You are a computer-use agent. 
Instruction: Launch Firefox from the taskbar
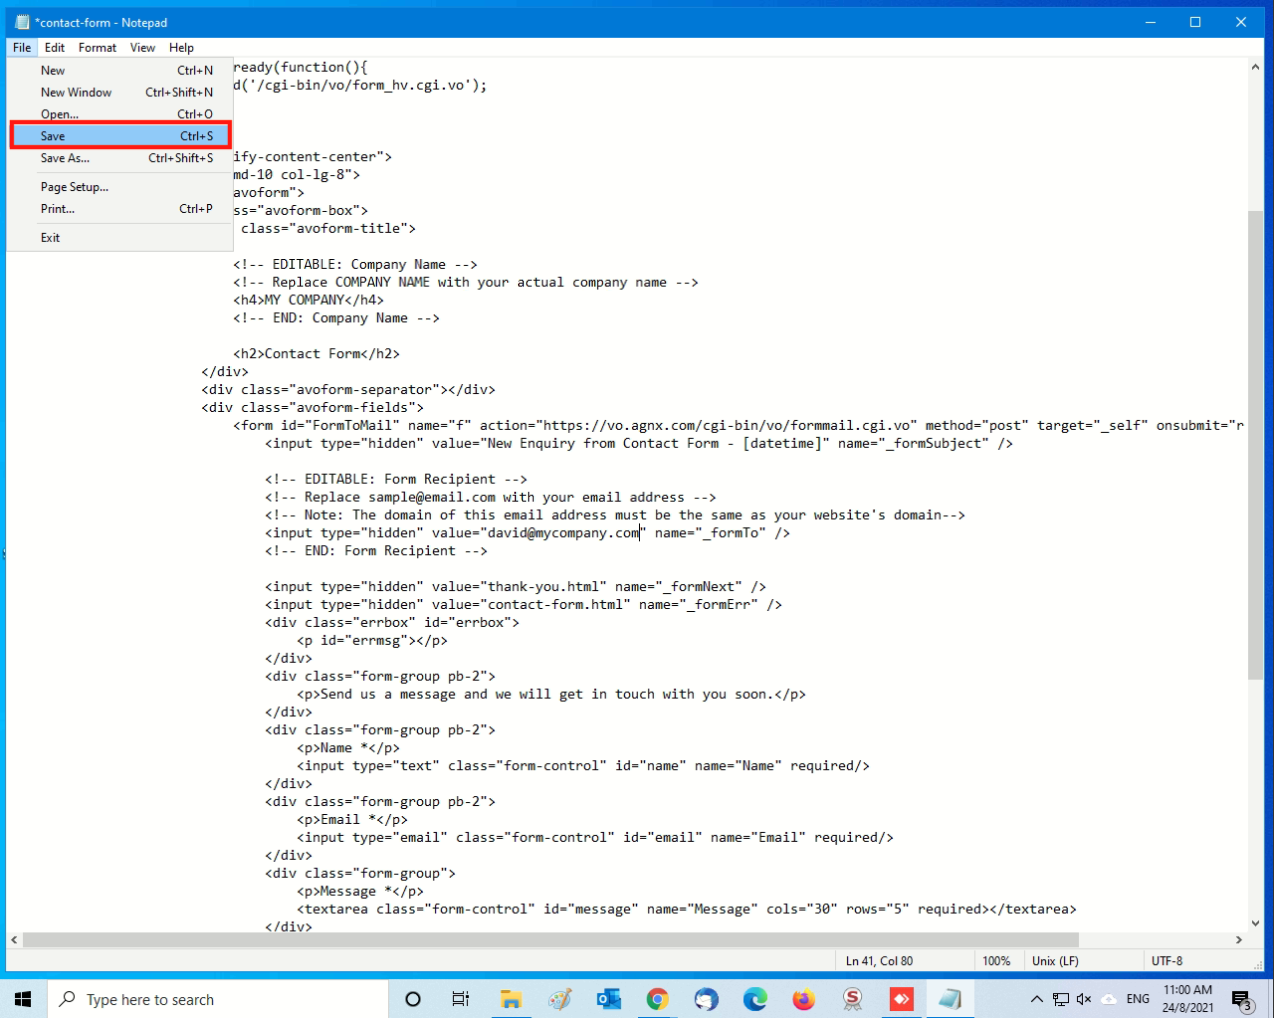point(803,999)
